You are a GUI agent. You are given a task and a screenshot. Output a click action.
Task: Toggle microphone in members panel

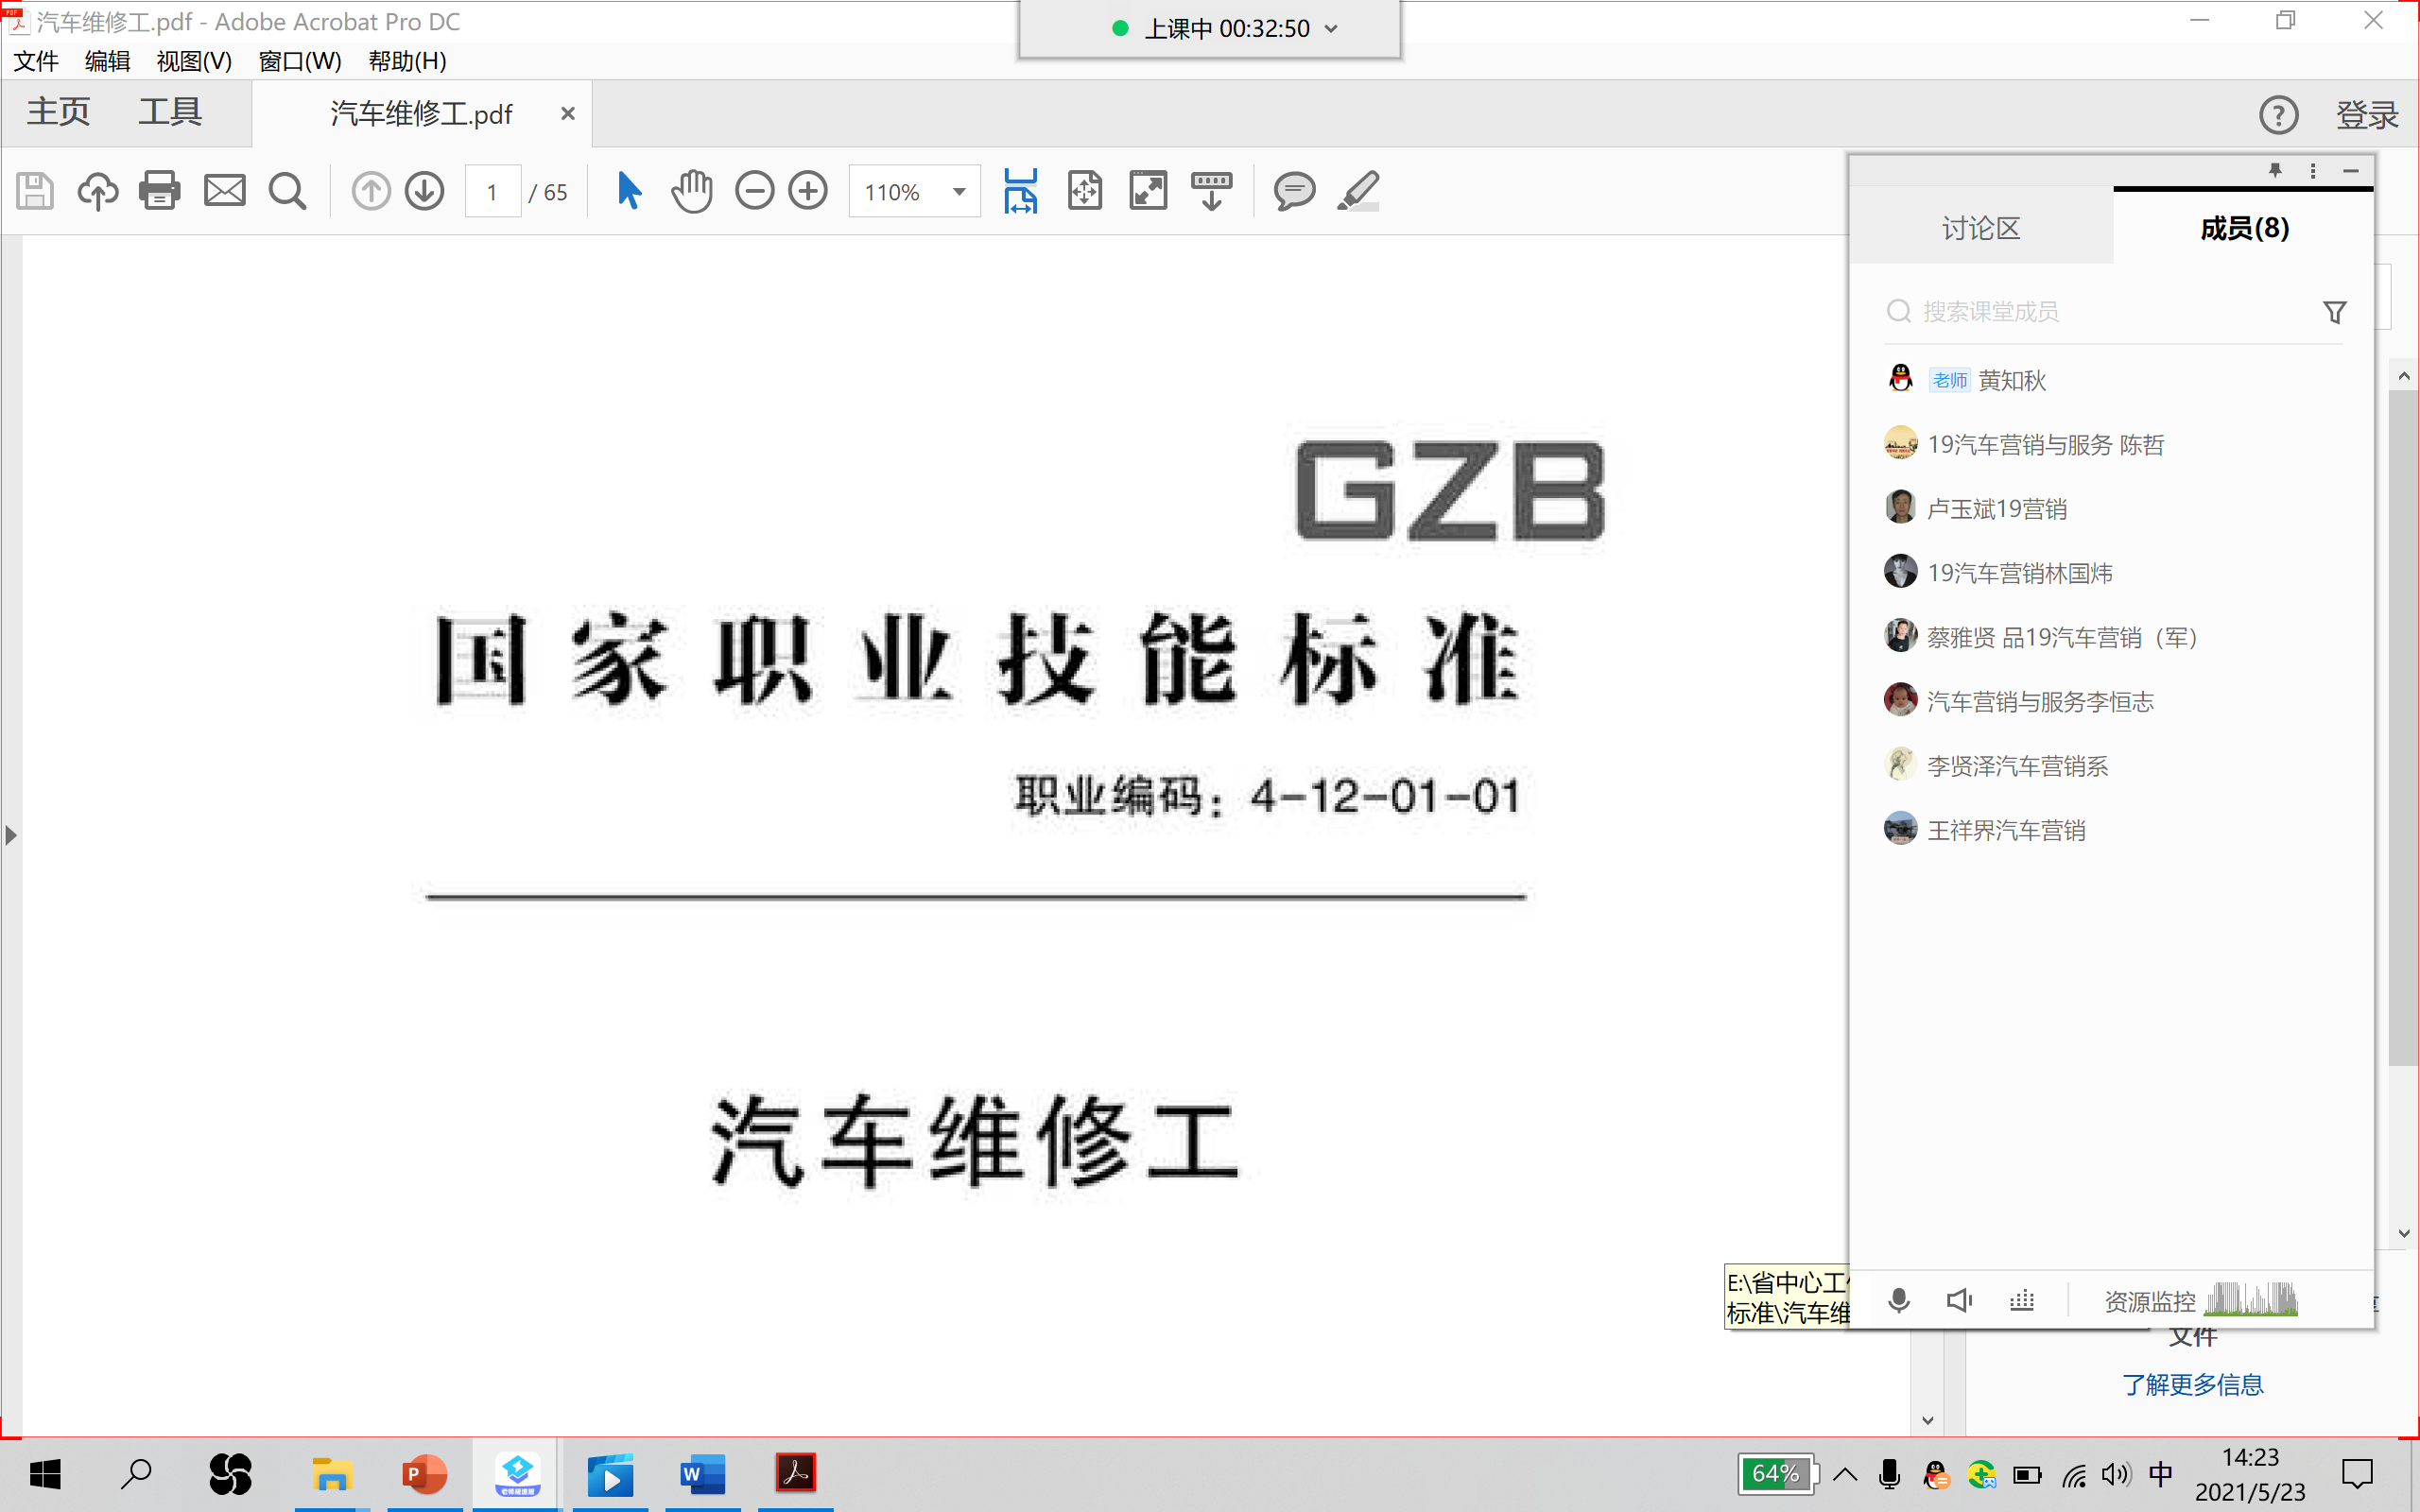[x=1898, y=1300]
